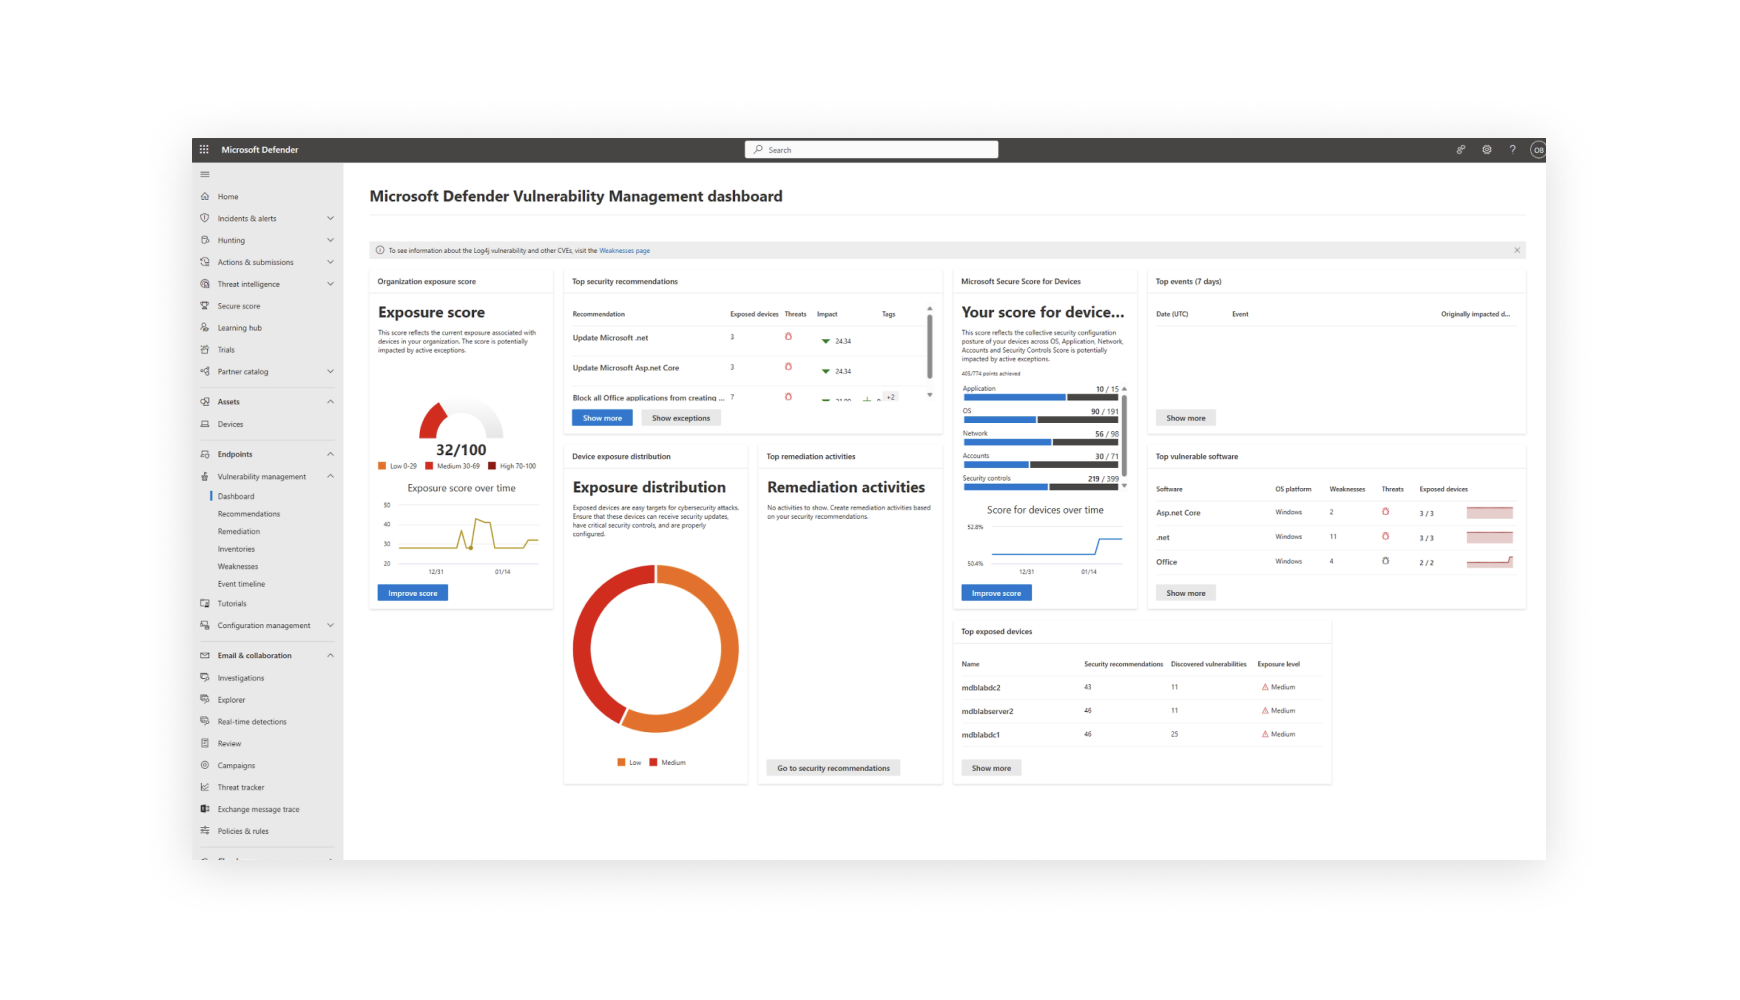Click the Search input field
Image resolution: width=1740 pixels, height=1000 pixels.
871,150
